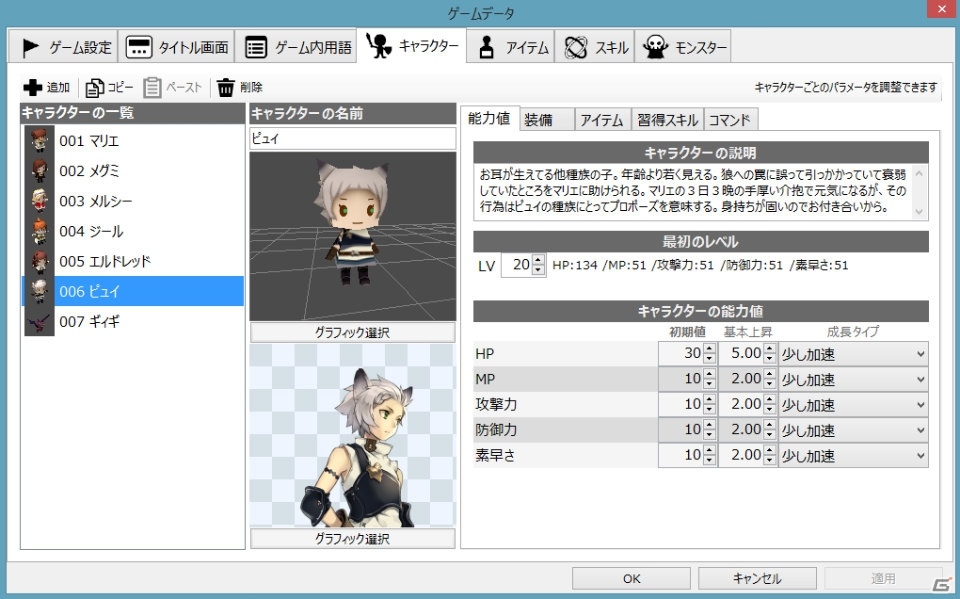Click the 防御力 initial value stepper arrows
This screenshot has height=599, width=960.
point(710,430)
